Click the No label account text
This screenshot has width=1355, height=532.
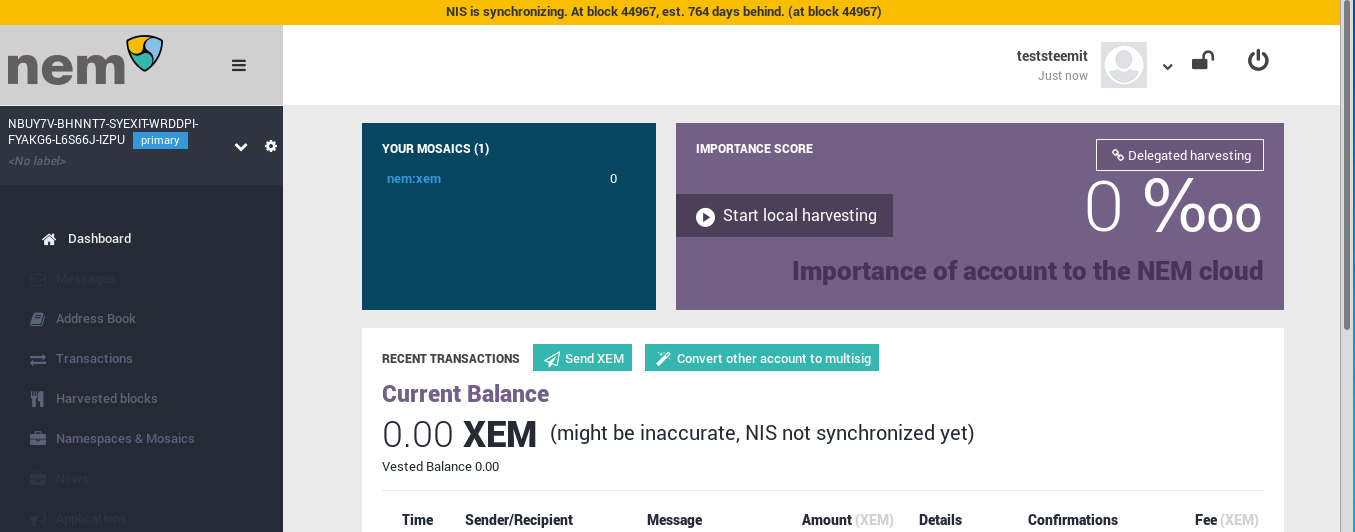pos(37,161)
